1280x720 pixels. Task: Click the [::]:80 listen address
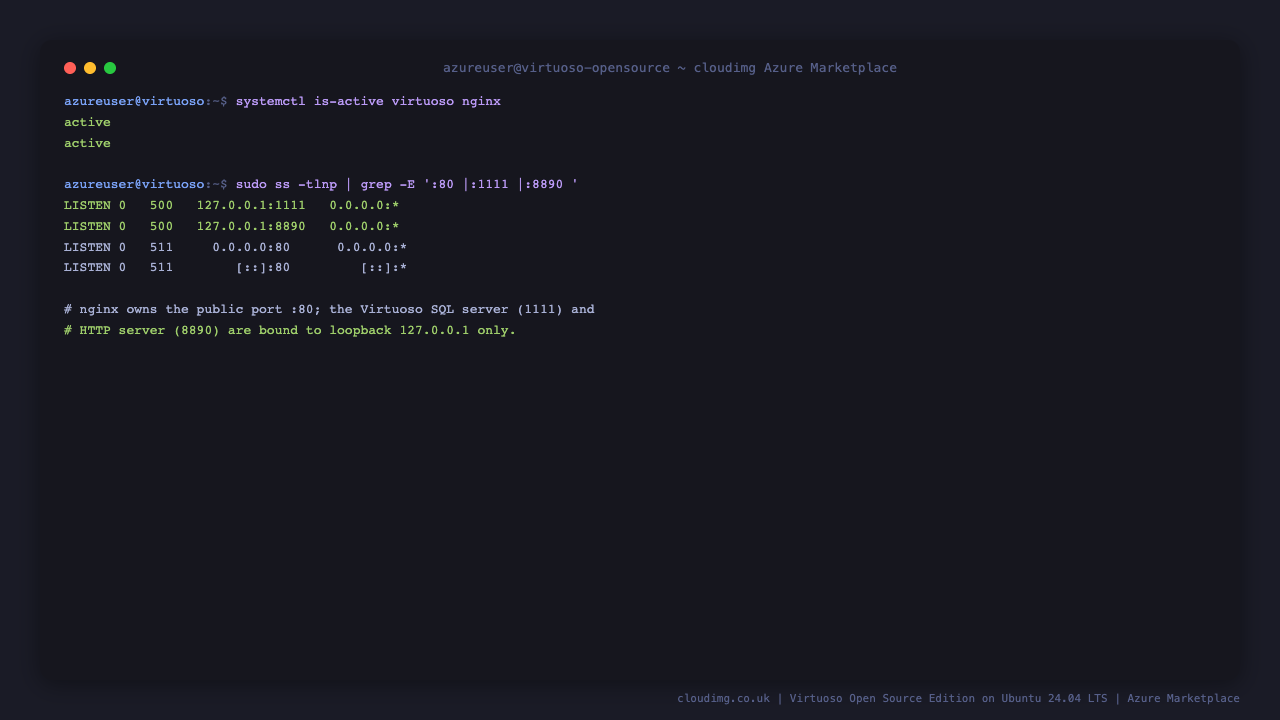pos(263,268)
